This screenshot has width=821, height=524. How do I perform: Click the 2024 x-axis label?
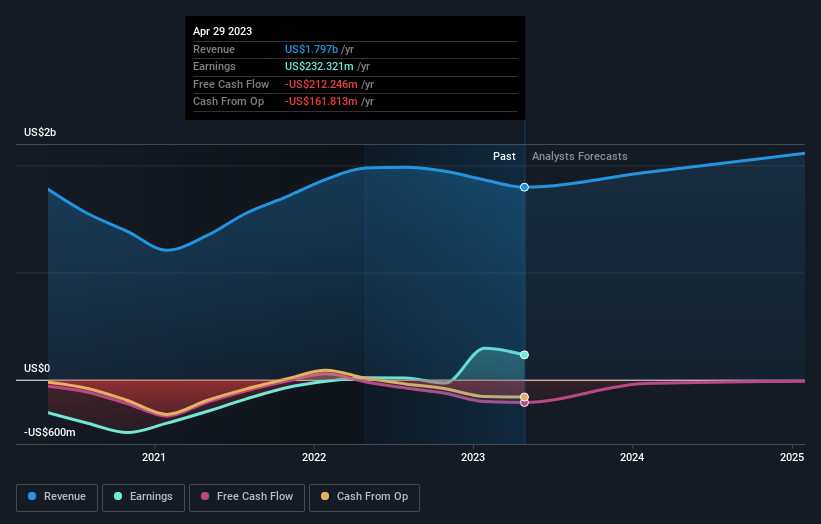pyautogui.click(x=632, y=457)
